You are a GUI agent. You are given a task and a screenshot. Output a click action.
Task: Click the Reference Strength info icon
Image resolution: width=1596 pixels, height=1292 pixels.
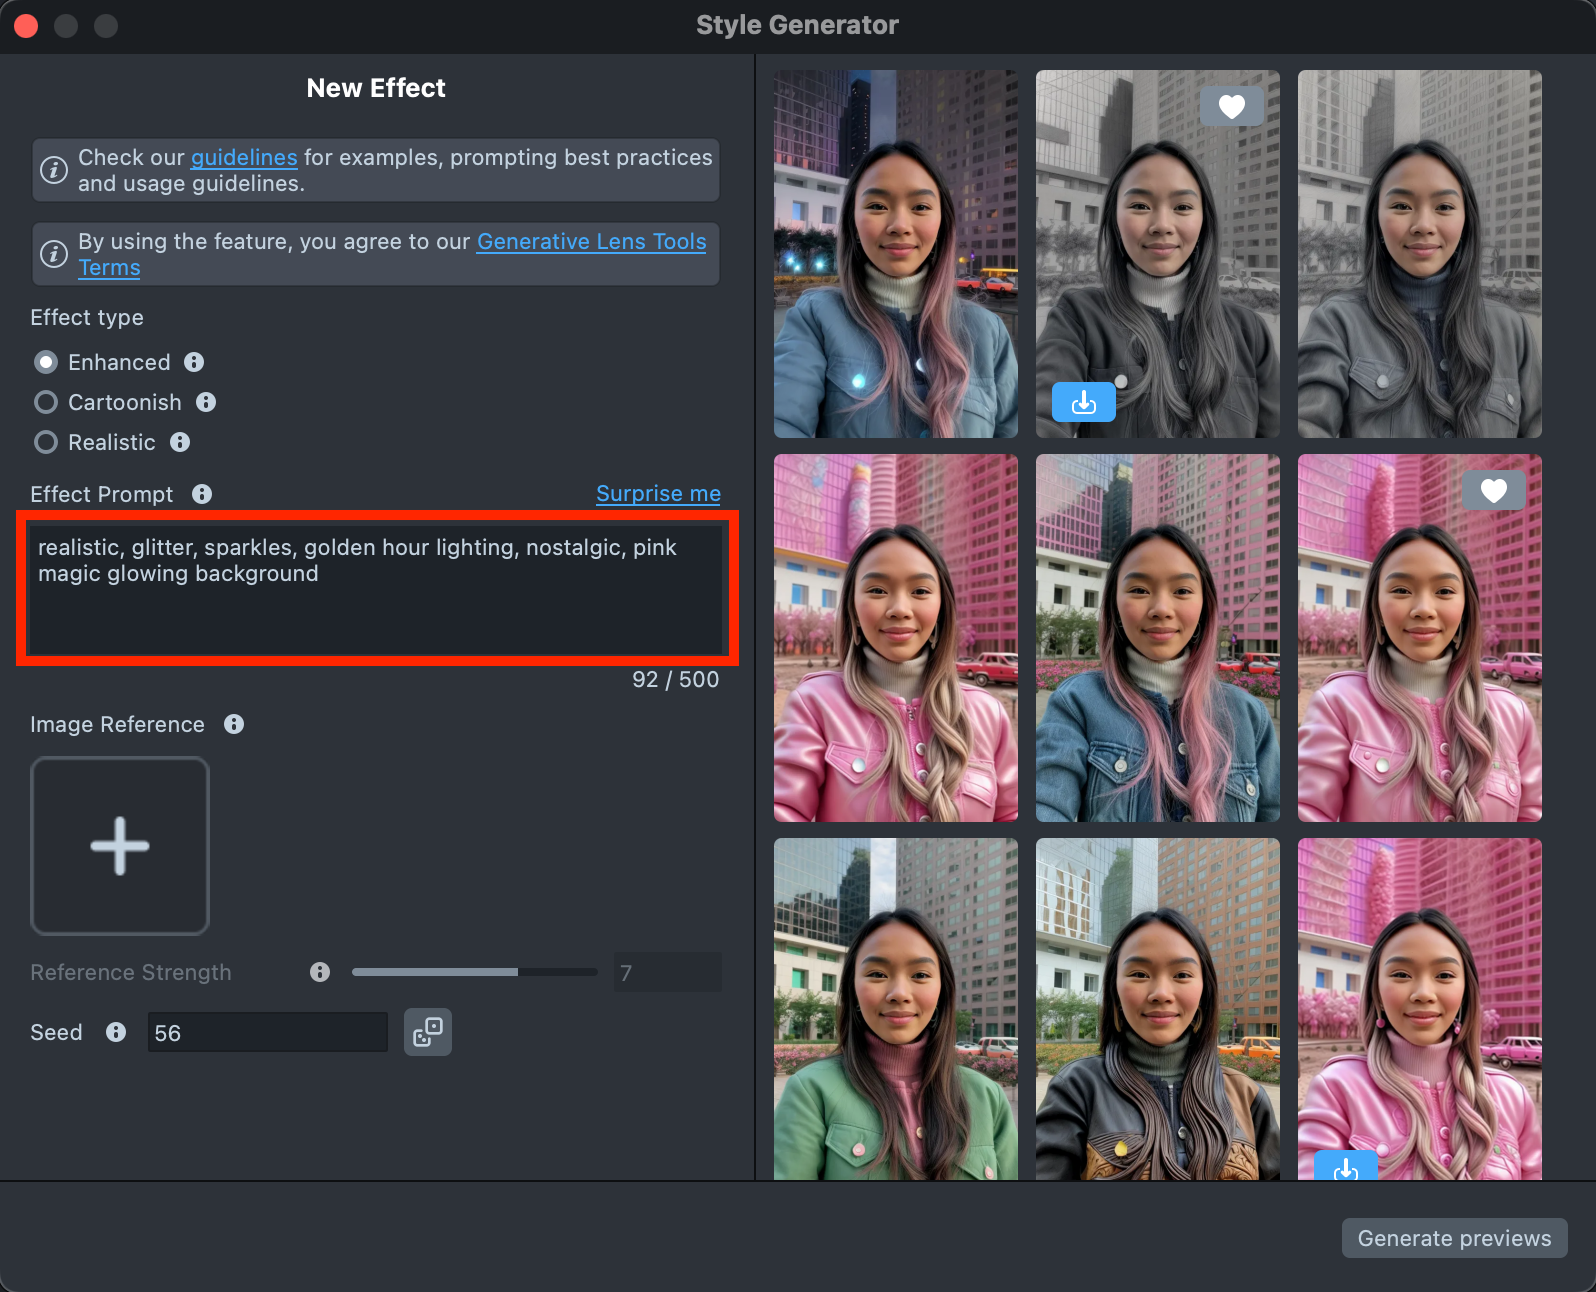(x=320, y=972)
